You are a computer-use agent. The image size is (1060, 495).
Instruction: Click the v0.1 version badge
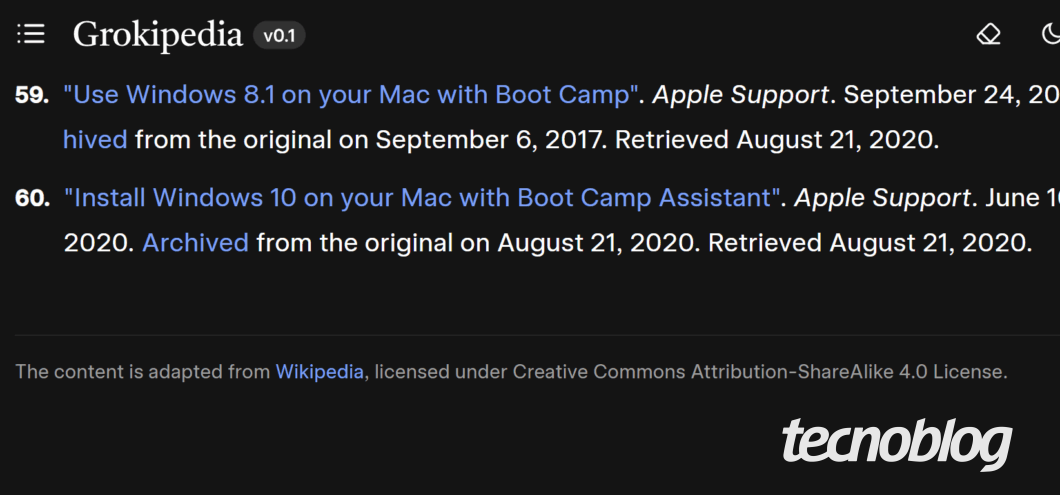coord(279,36)
